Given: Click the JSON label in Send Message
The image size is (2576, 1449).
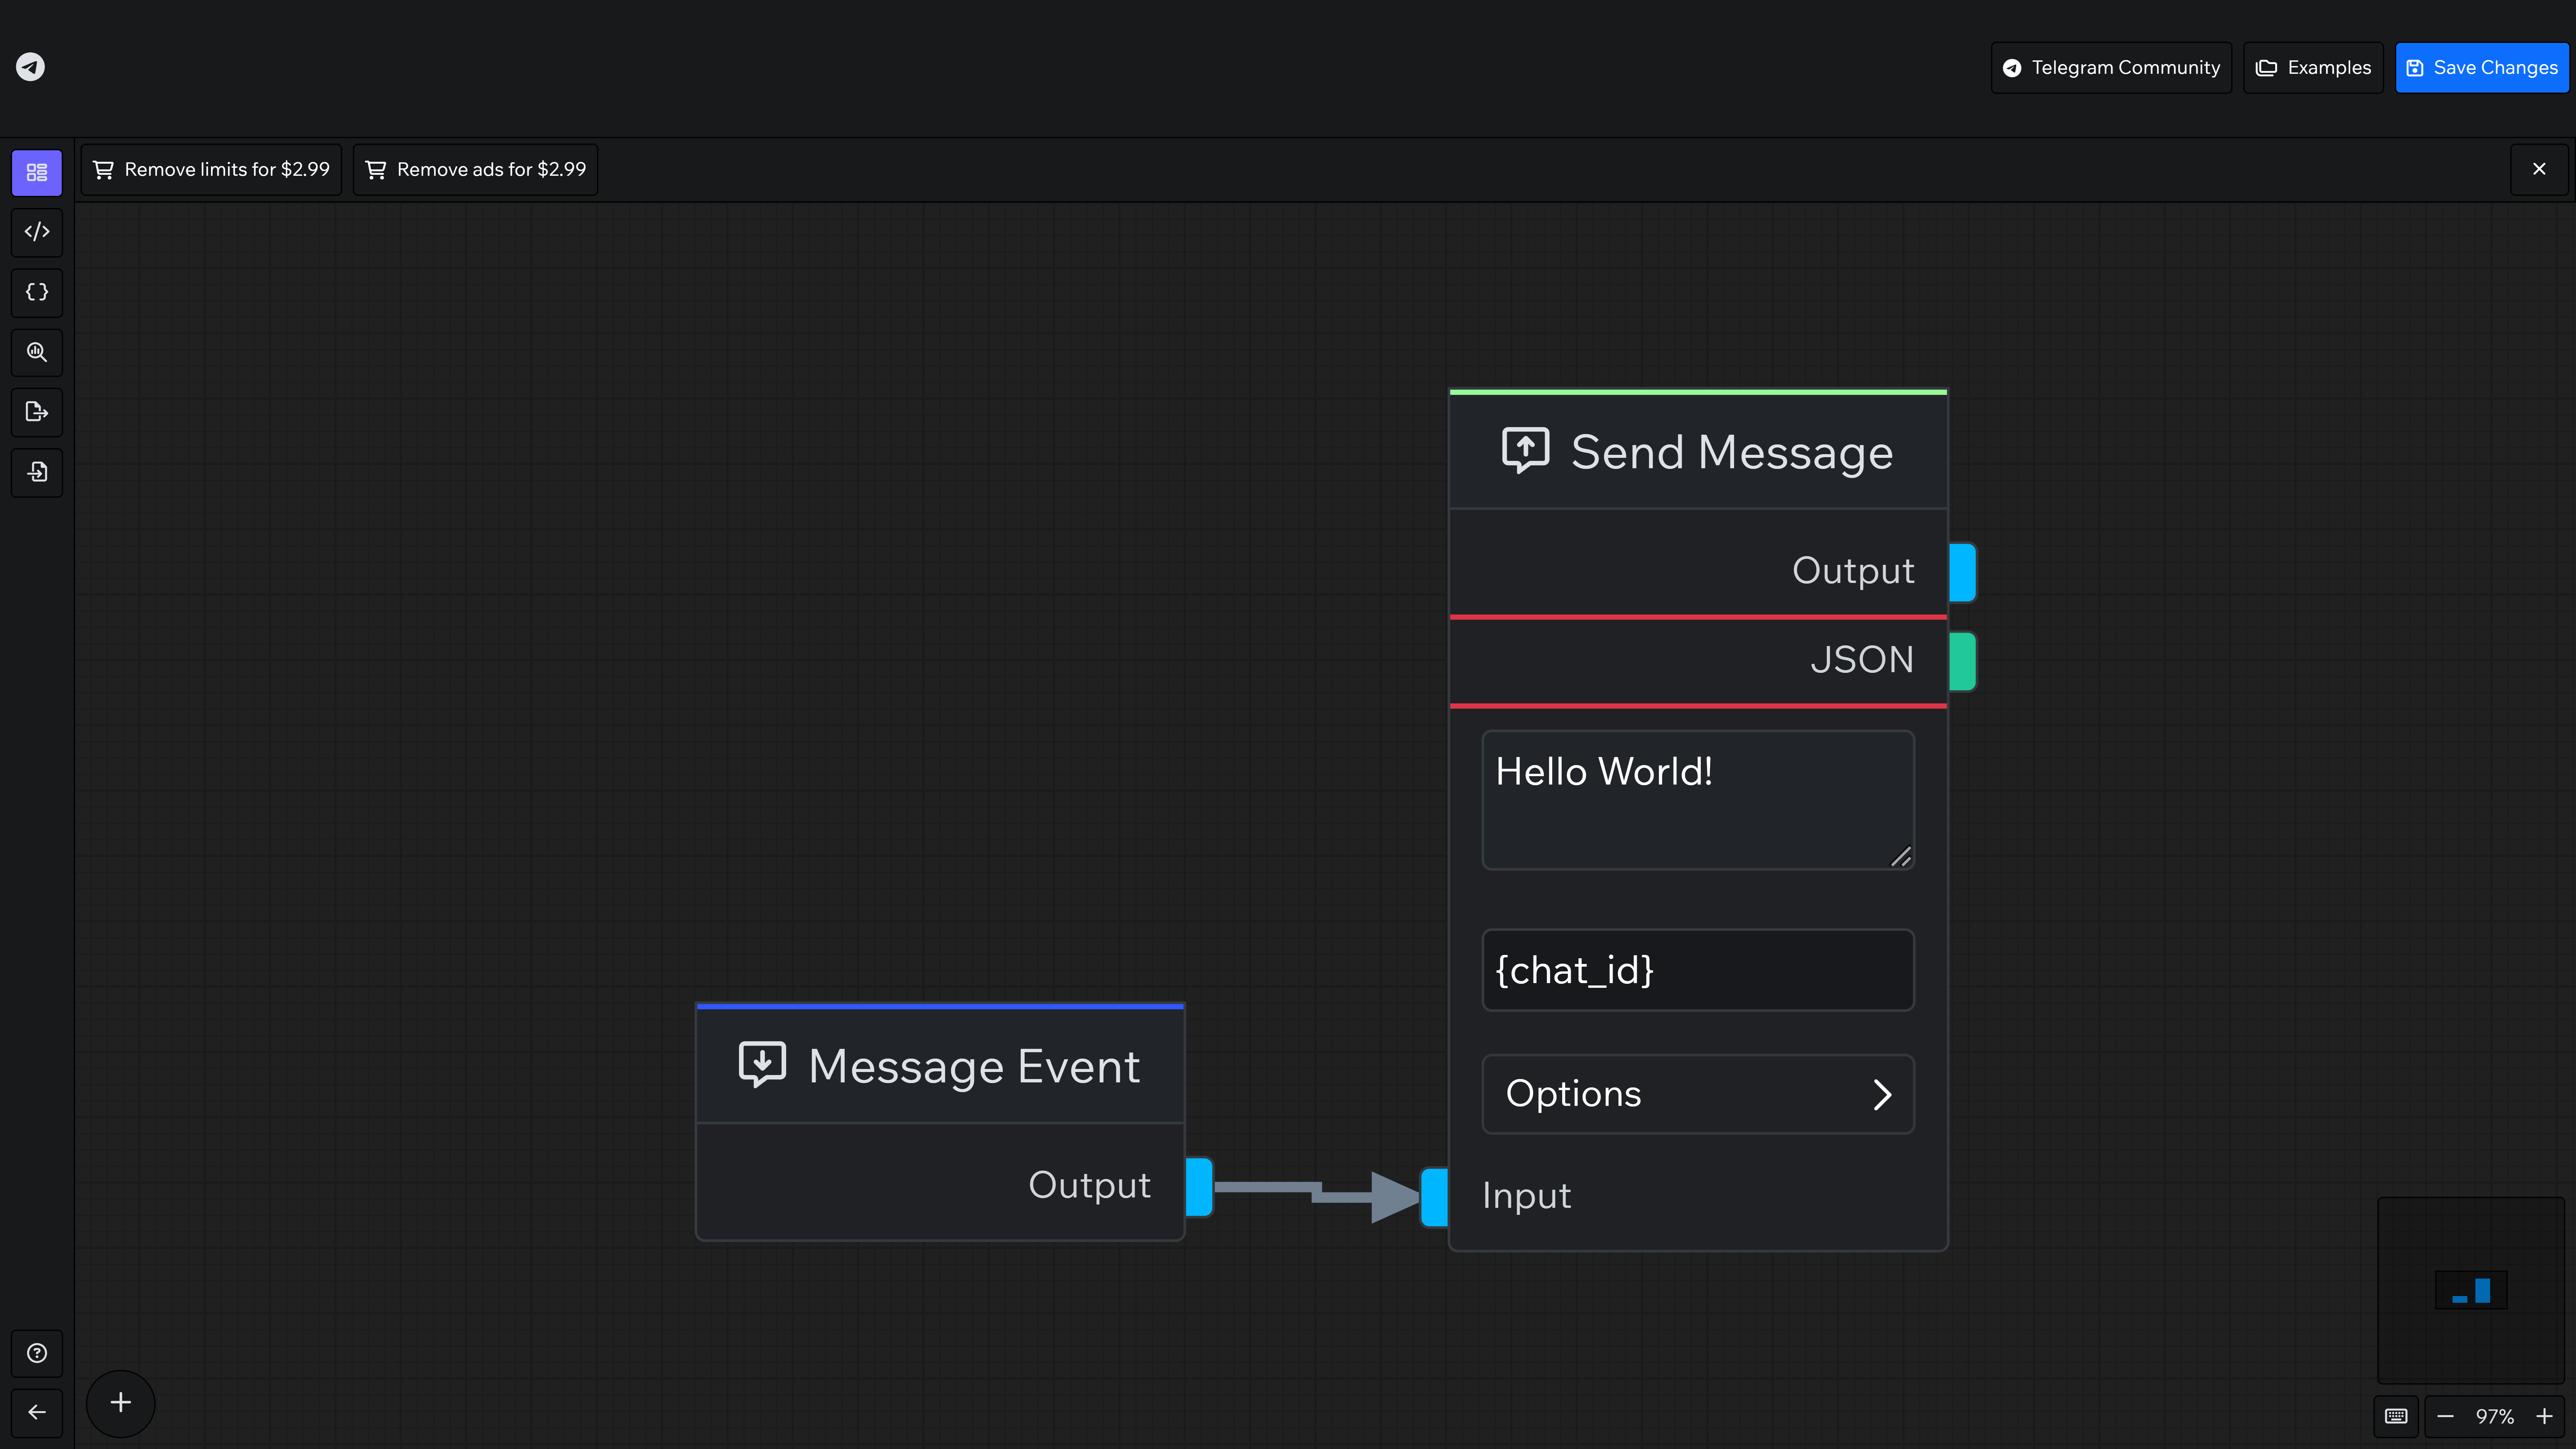Looking at the screenshot, I should 1862,660.
